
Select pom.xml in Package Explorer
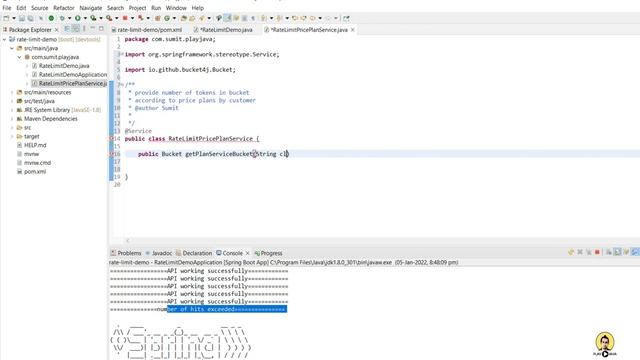(x=35, y=171)
